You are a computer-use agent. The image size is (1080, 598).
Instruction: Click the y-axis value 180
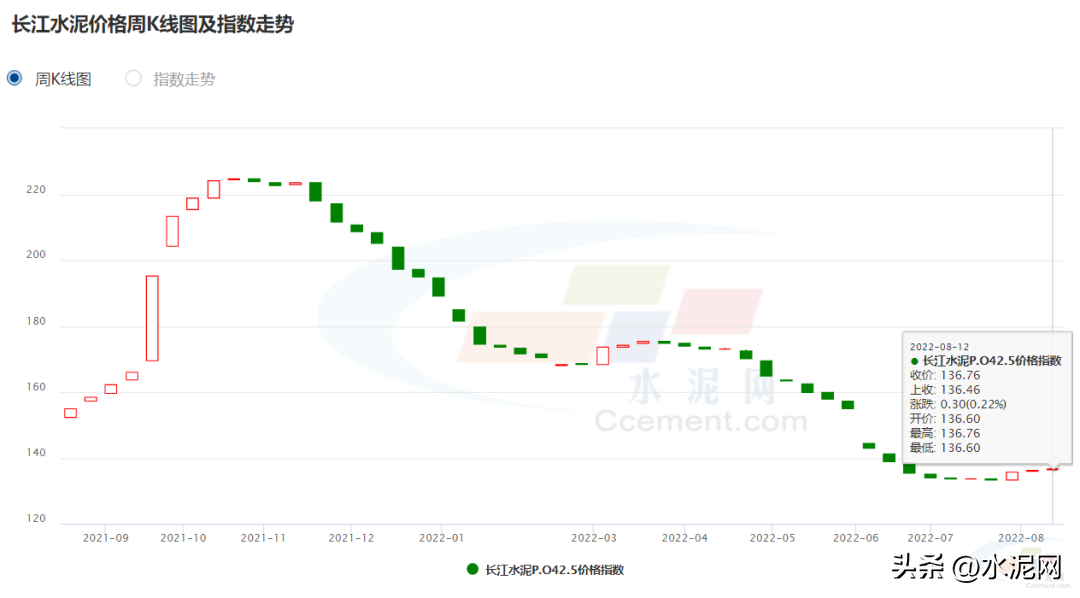(36, 321)
